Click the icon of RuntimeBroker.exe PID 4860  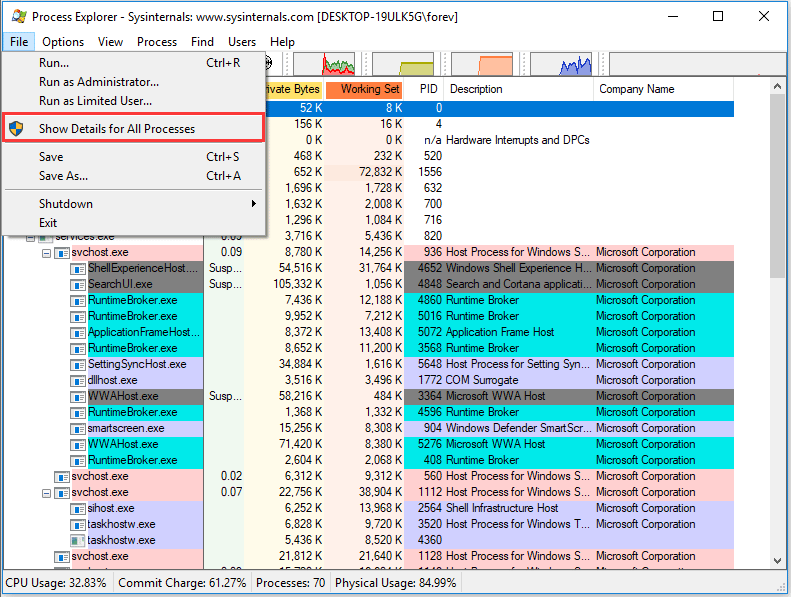click(78, 301)
